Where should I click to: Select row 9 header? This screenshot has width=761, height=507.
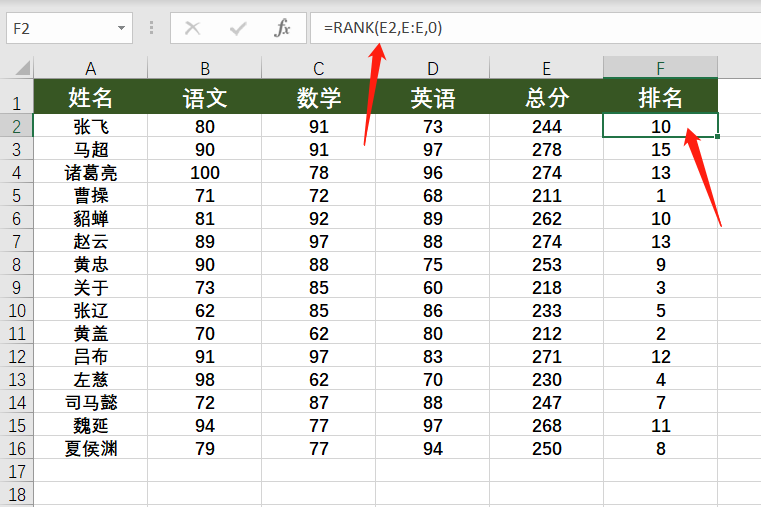click(17, 287)
